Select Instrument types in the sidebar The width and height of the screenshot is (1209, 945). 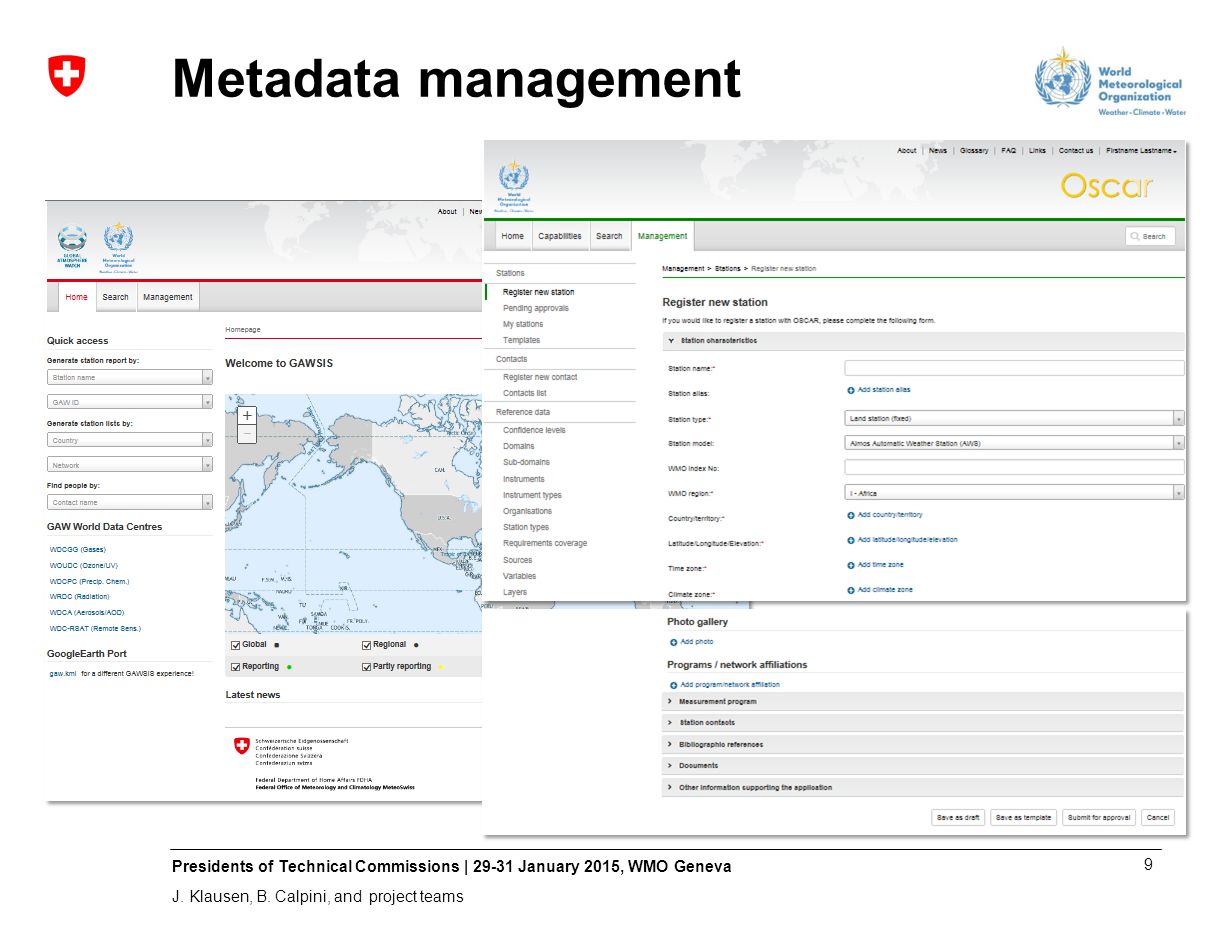(x=532, y=495)
